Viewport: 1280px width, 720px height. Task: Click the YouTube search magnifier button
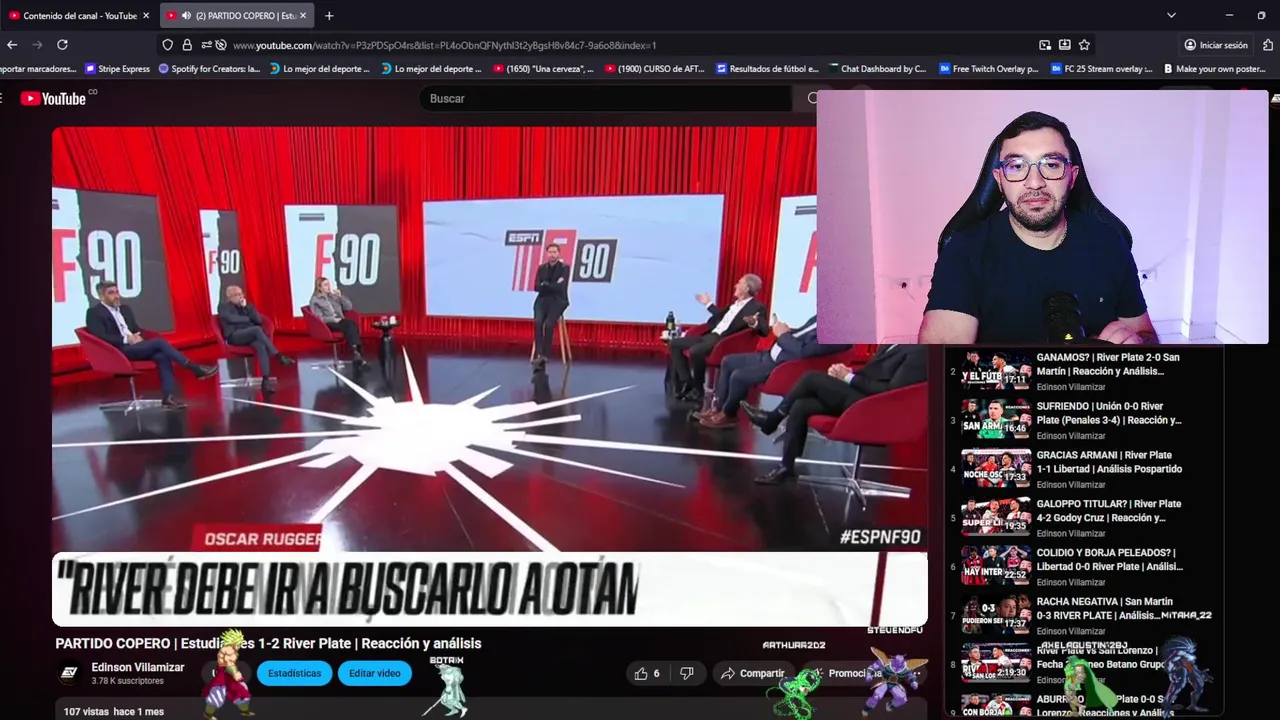811,98
